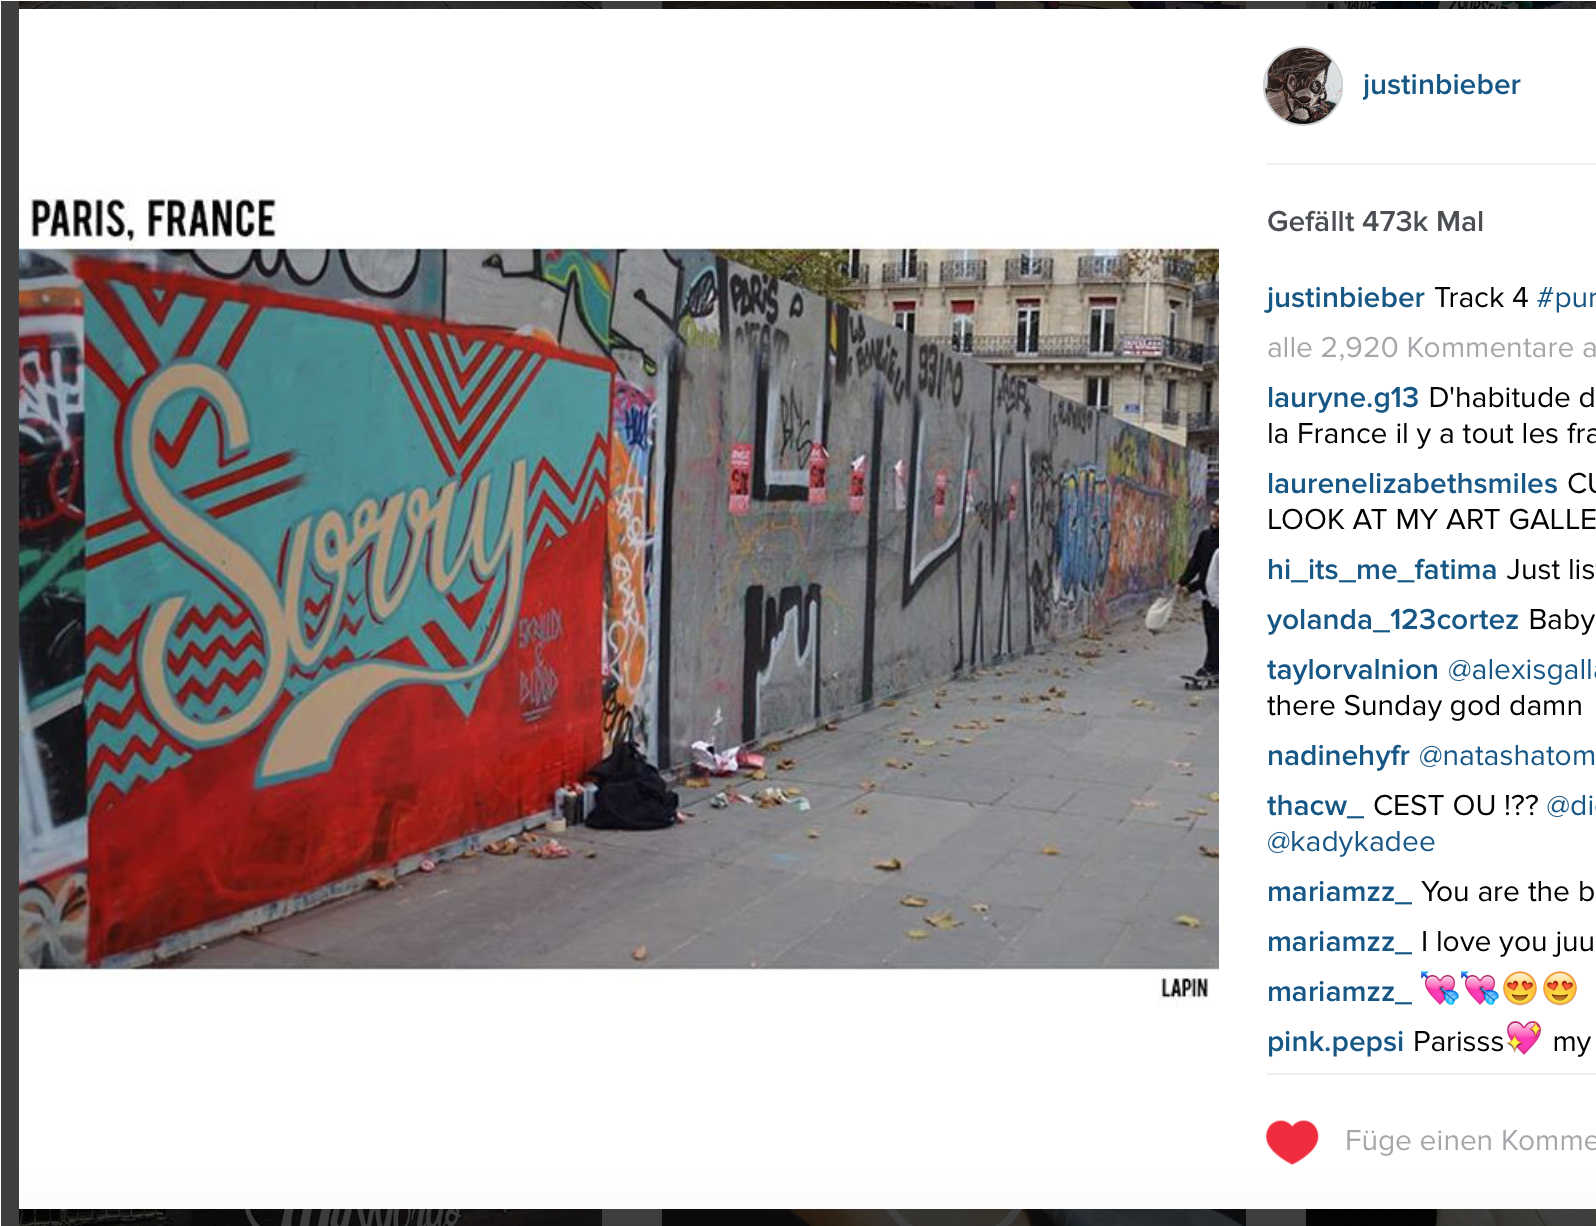Image resolution: width=1596 pixels, height=1226 pixels.
Task: Open laurenelizabethsmiles commenter profile
Action: [1412, 484]
